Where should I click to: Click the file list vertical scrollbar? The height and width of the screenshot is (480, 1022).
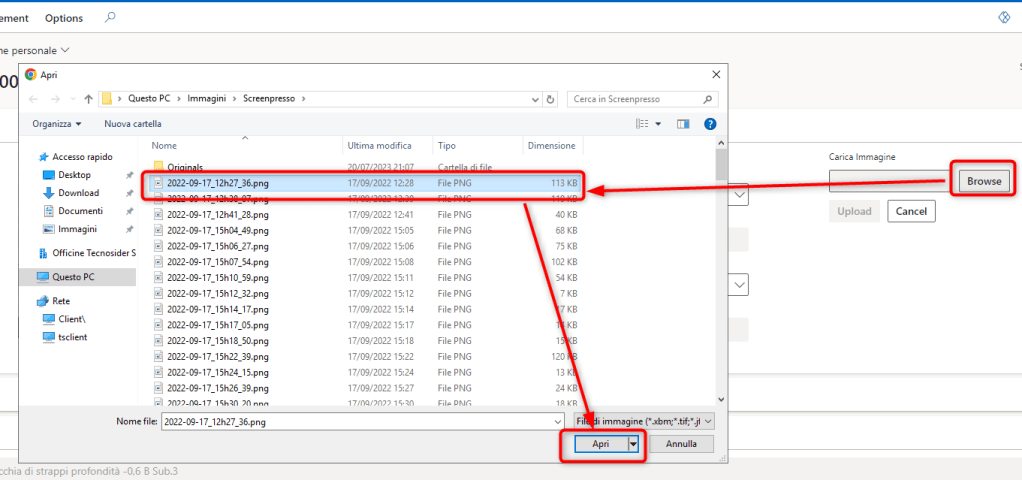(x=721, y=280)
